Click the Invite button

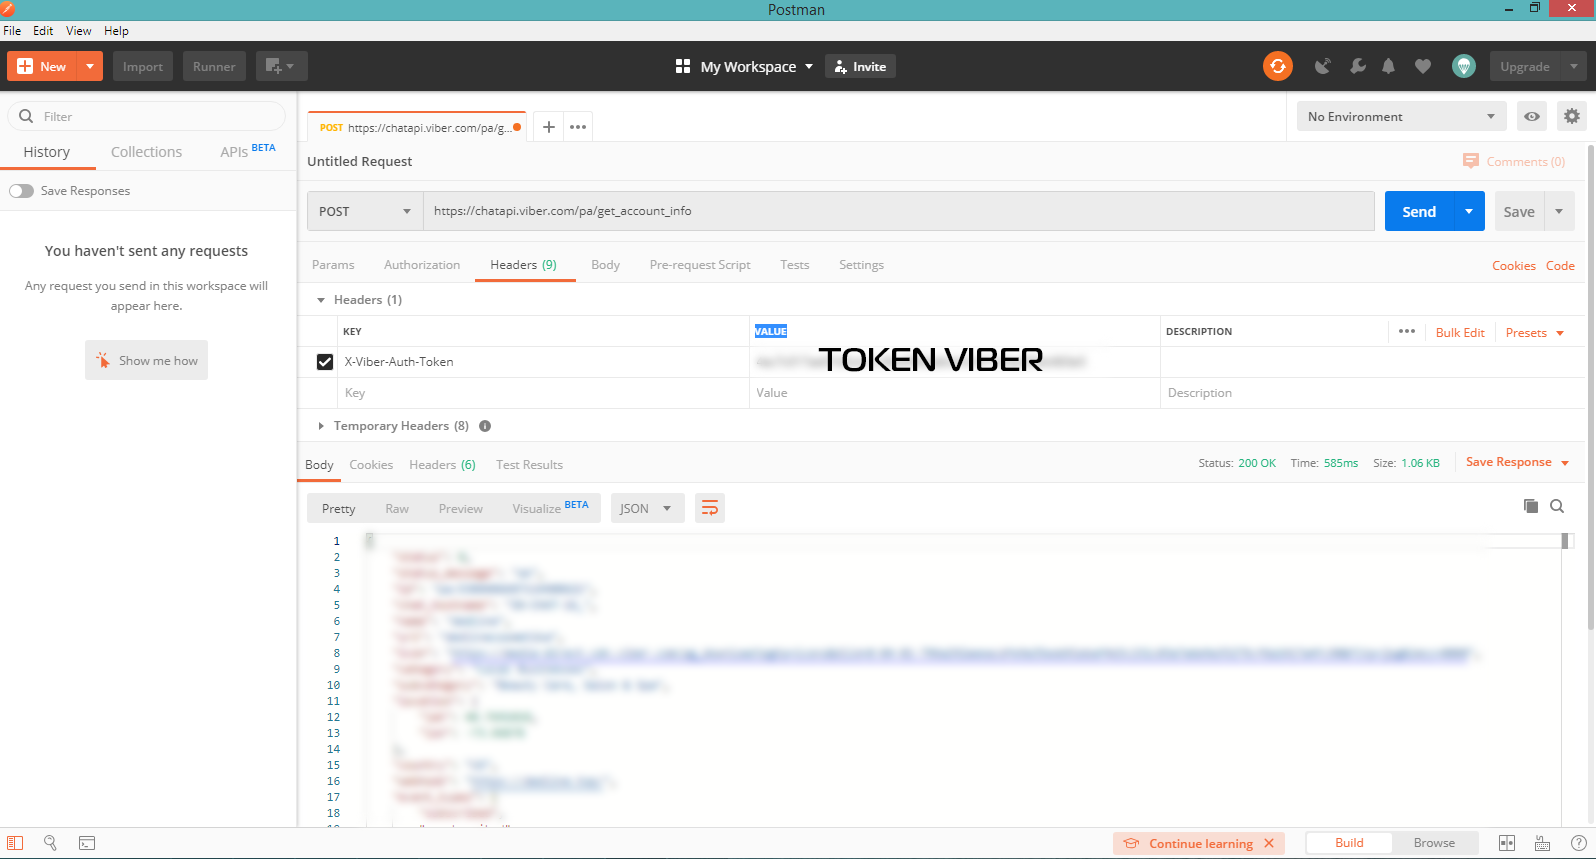coord(860,66)
